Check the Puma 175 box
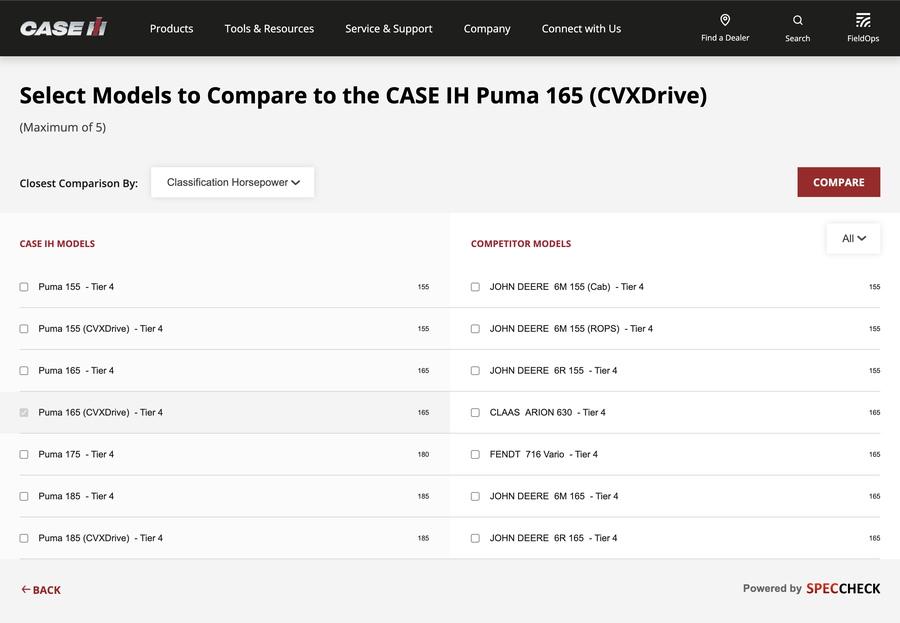 24,454
